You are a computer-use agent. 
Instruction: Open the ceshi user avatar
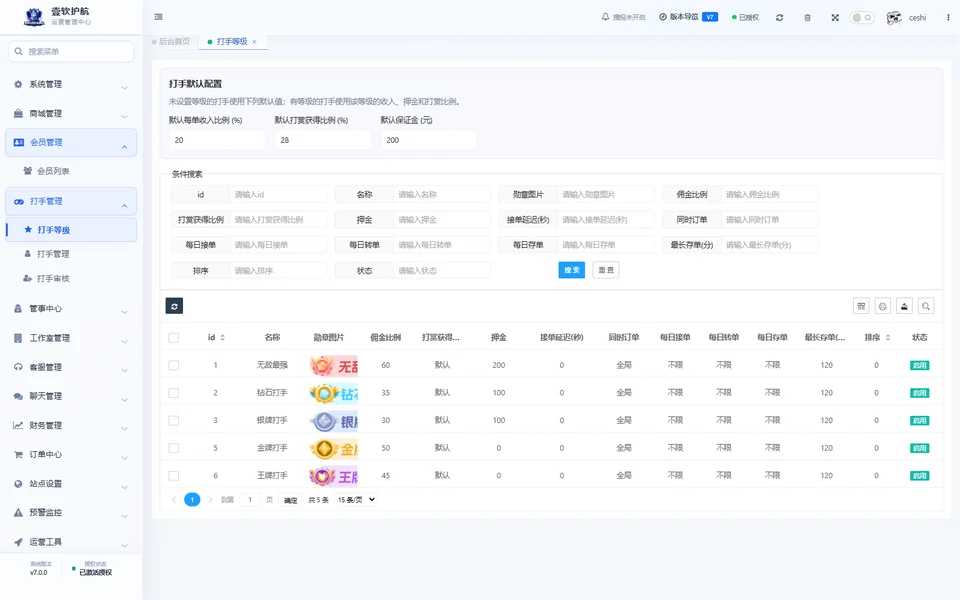[x=894, y=18]
